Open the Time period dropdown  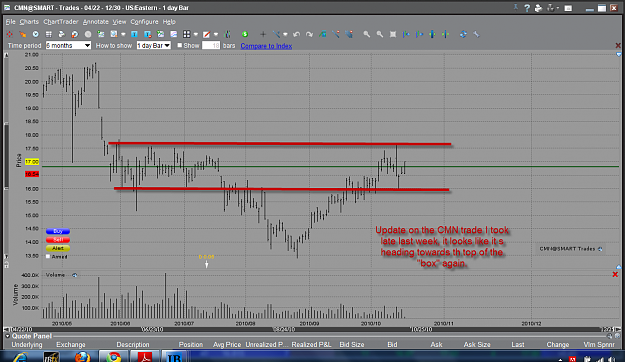68,45
